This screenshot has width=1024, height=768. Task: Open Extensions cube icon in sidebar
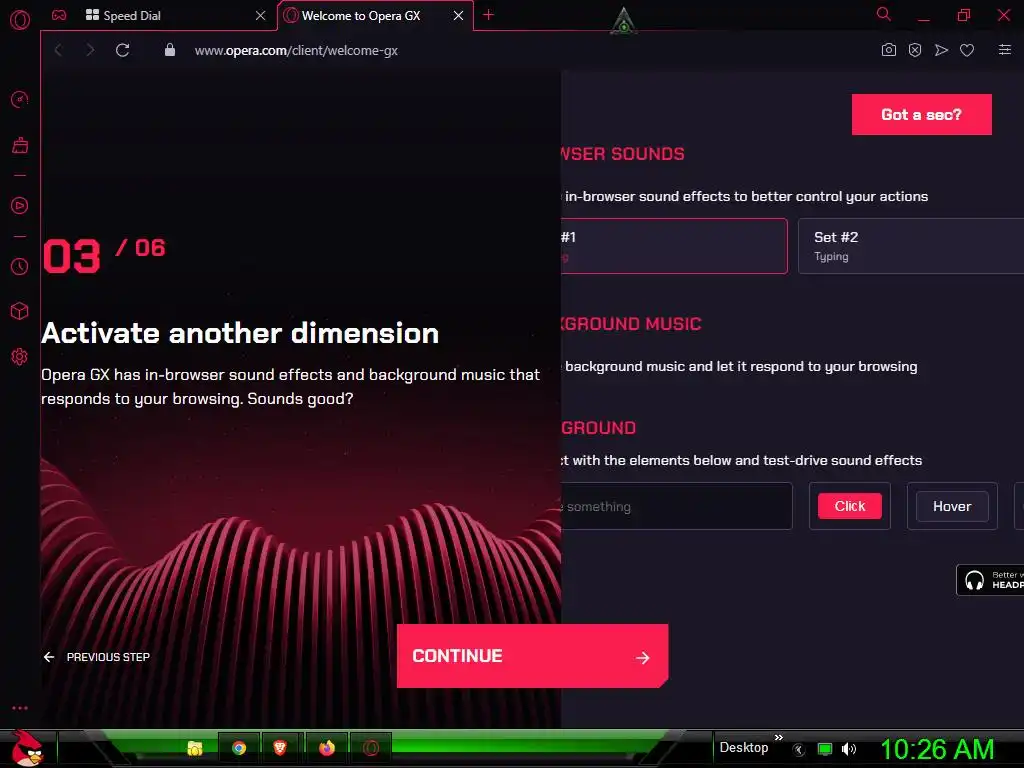20,312
